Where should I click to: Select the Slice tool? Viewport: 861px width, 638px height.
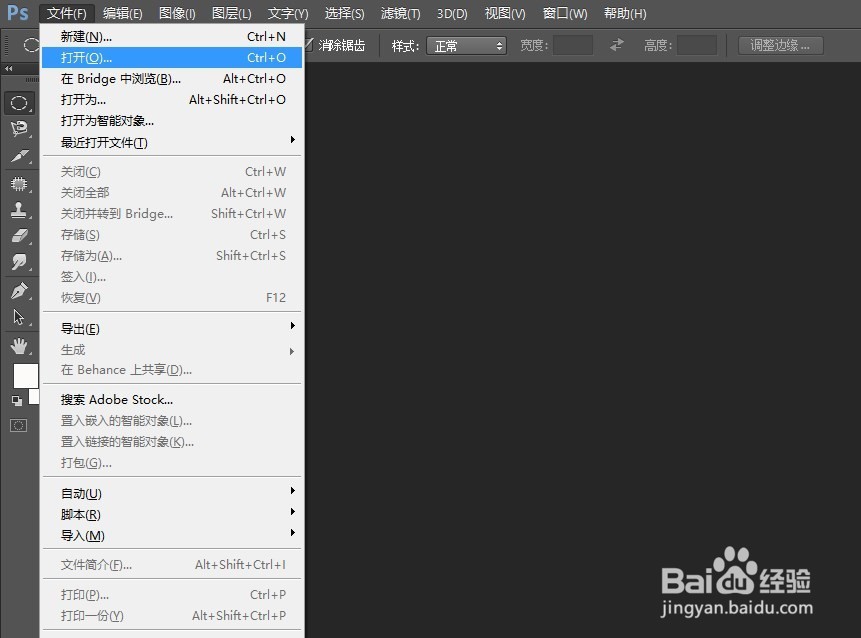pyautogui.click(x=19, y=156)
